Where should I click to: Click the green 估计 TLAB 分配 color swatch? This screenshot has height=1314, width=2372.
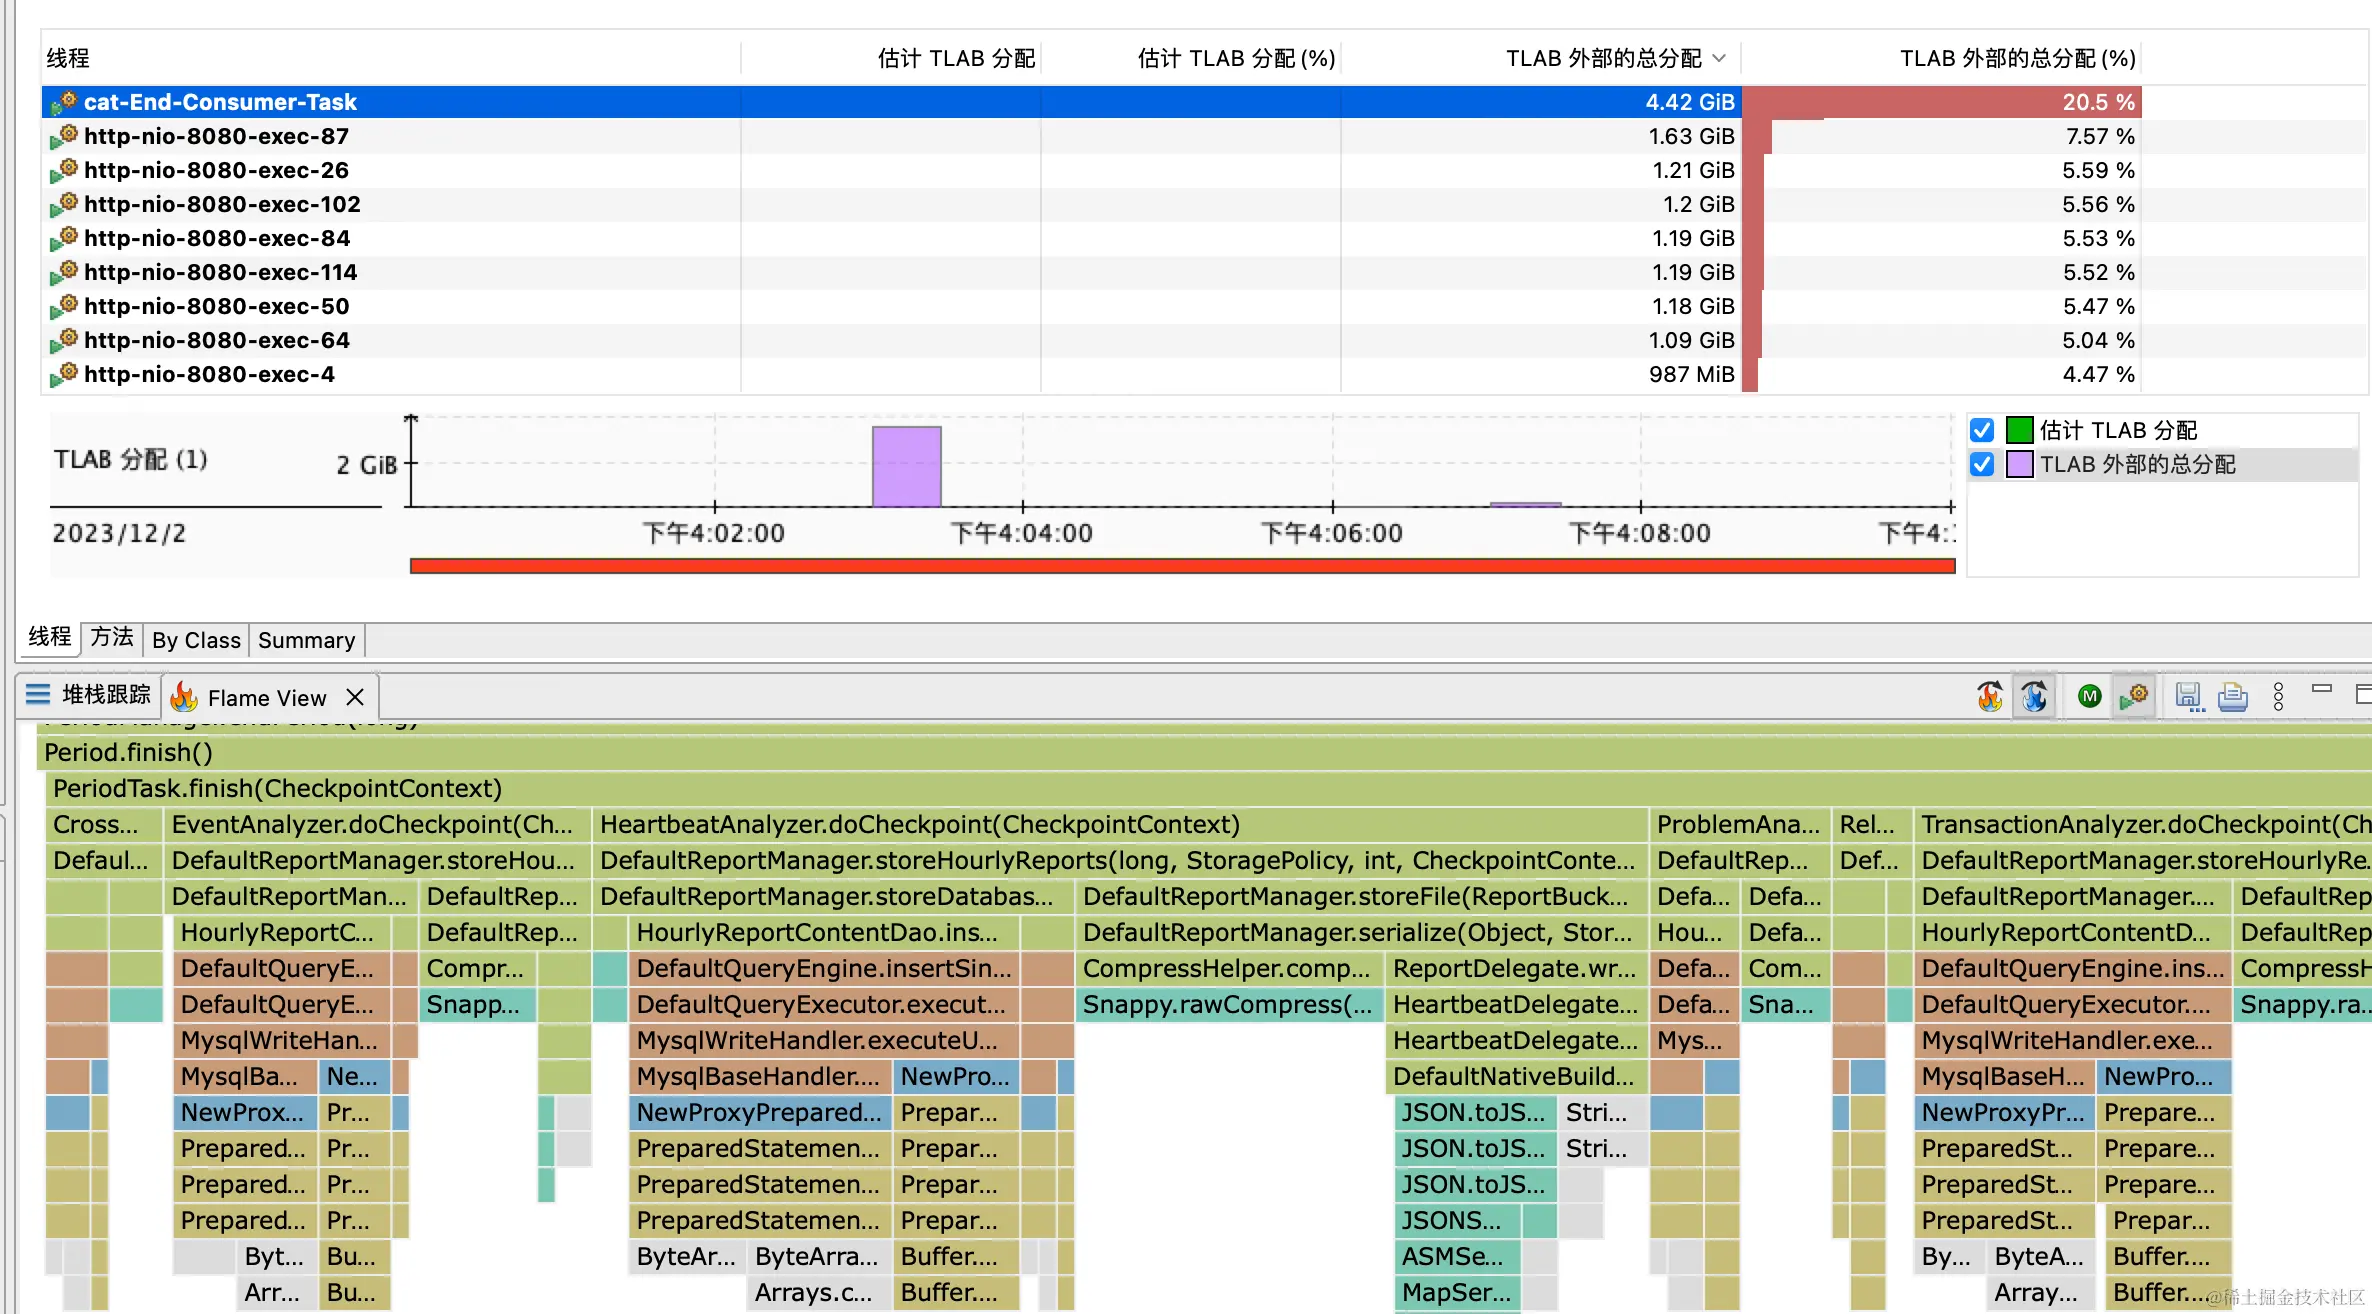tap(2020, 430)
